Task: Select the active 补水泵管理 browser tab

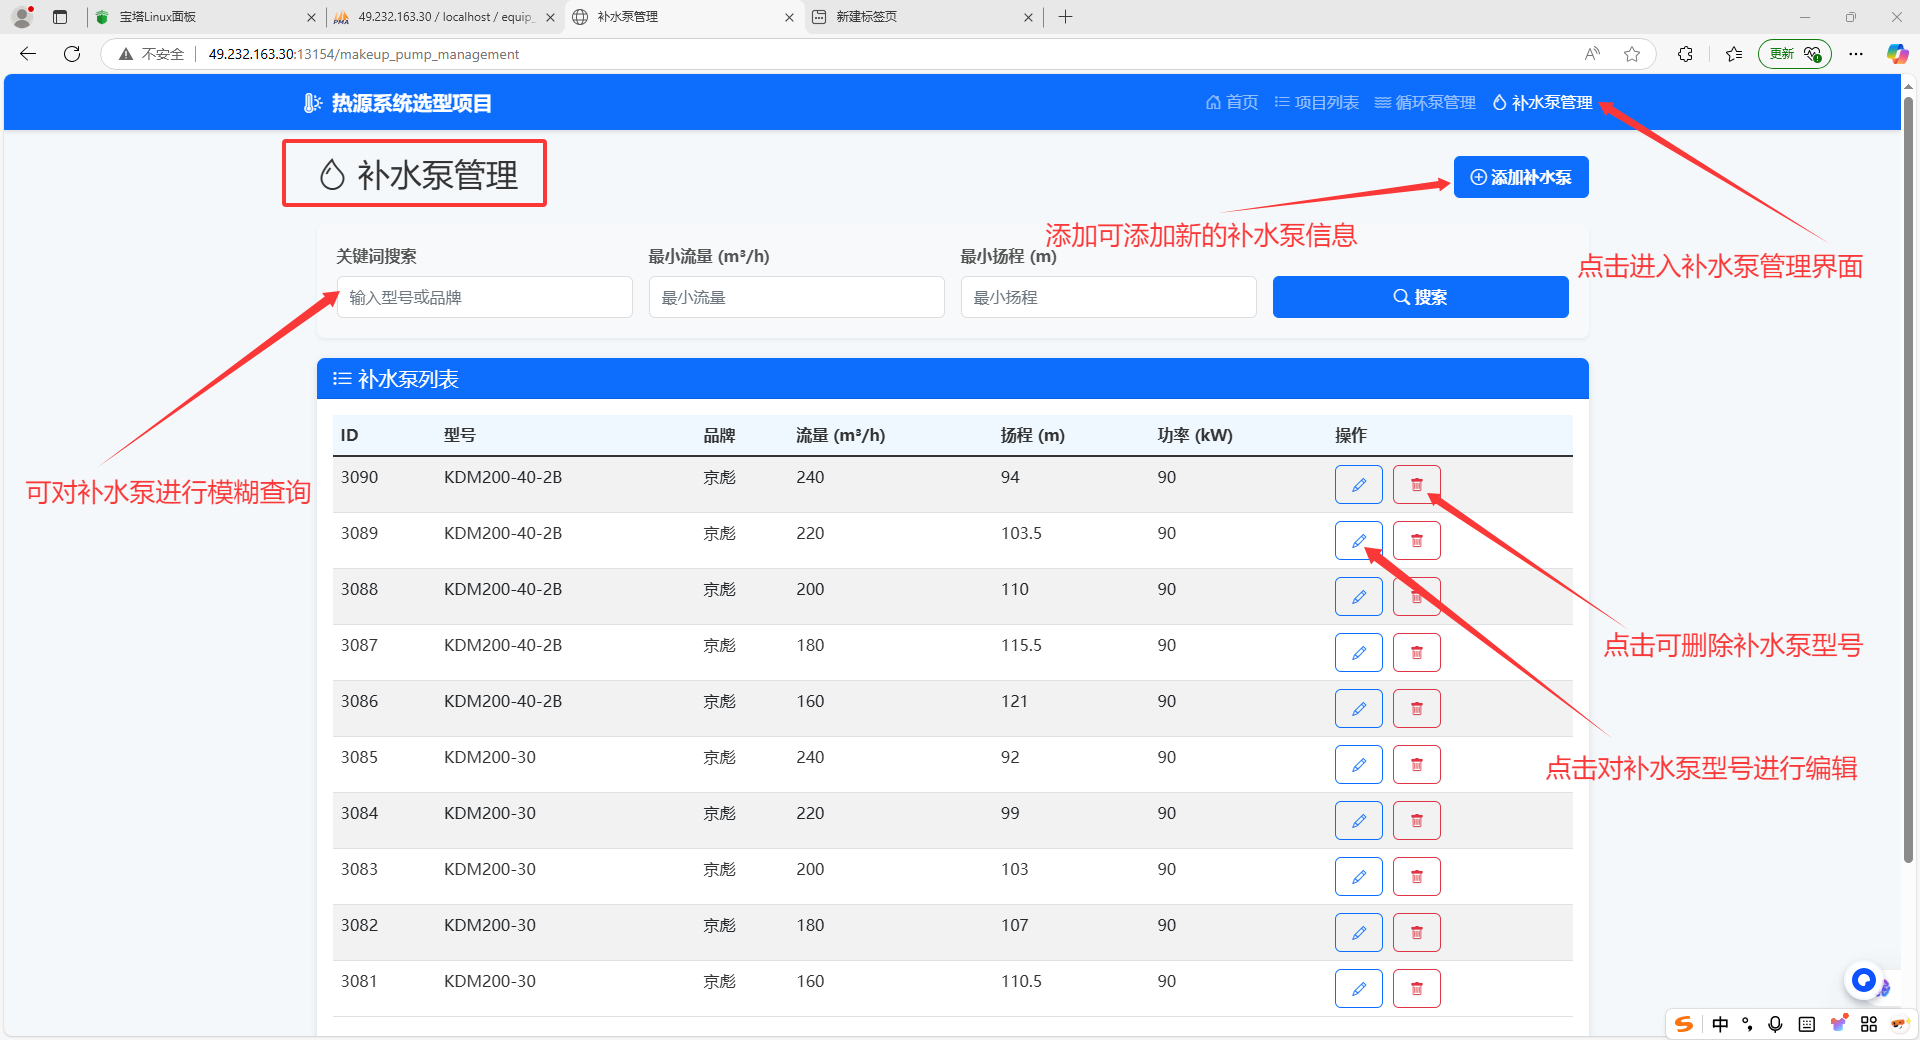Action: [x=684, y=17]
